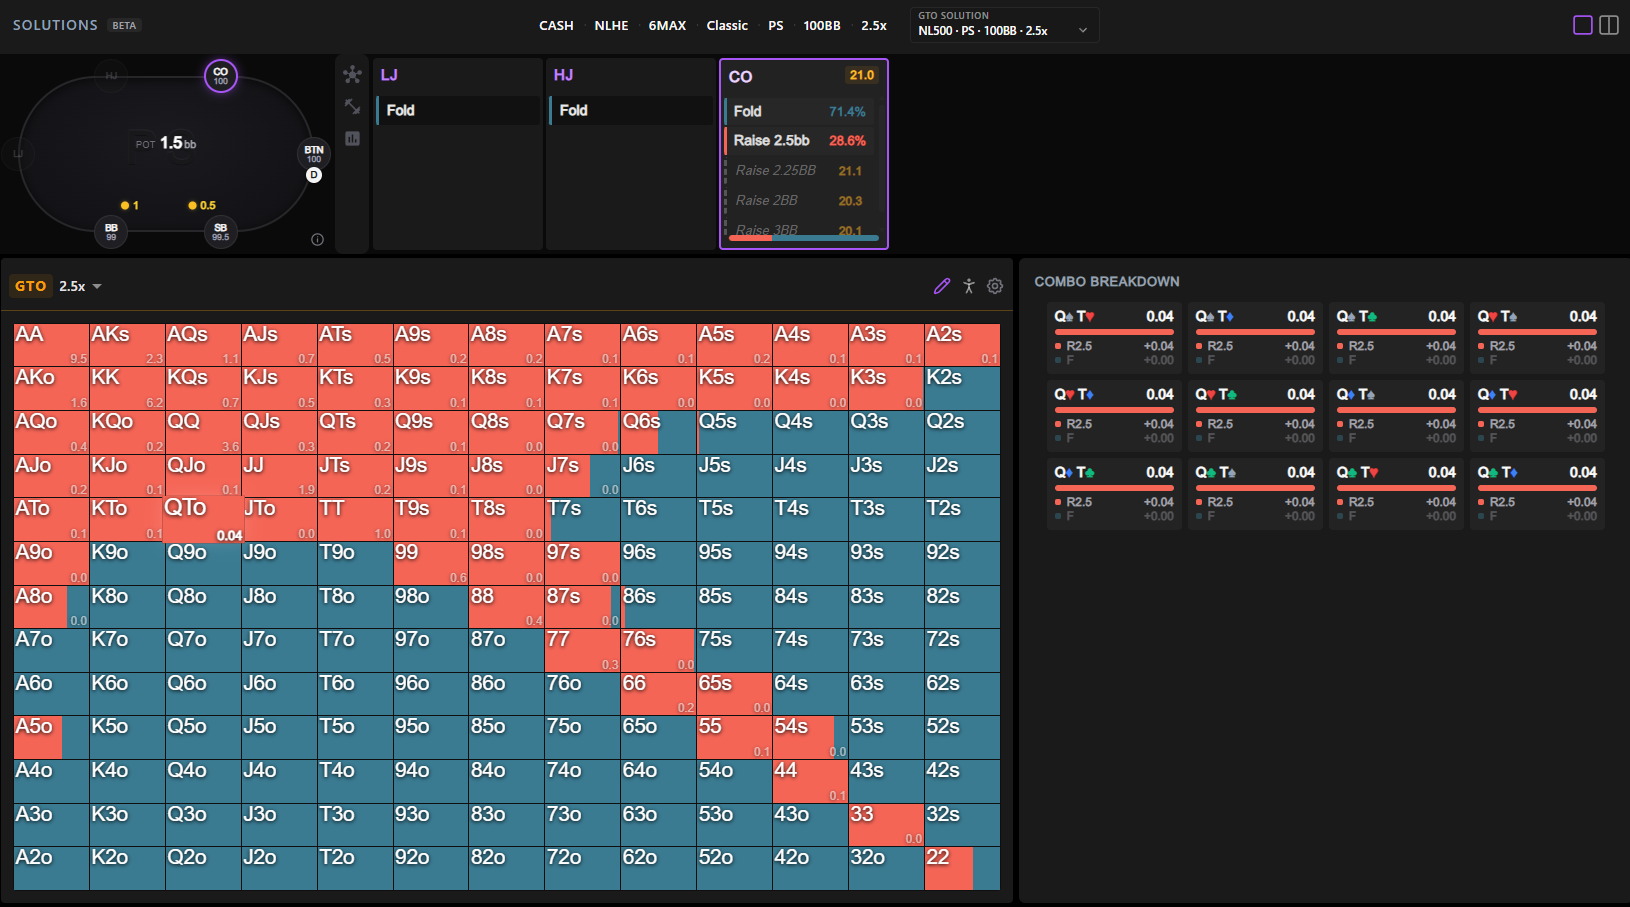Click the SOLUTIONS heading link

(x=55, y=25)
